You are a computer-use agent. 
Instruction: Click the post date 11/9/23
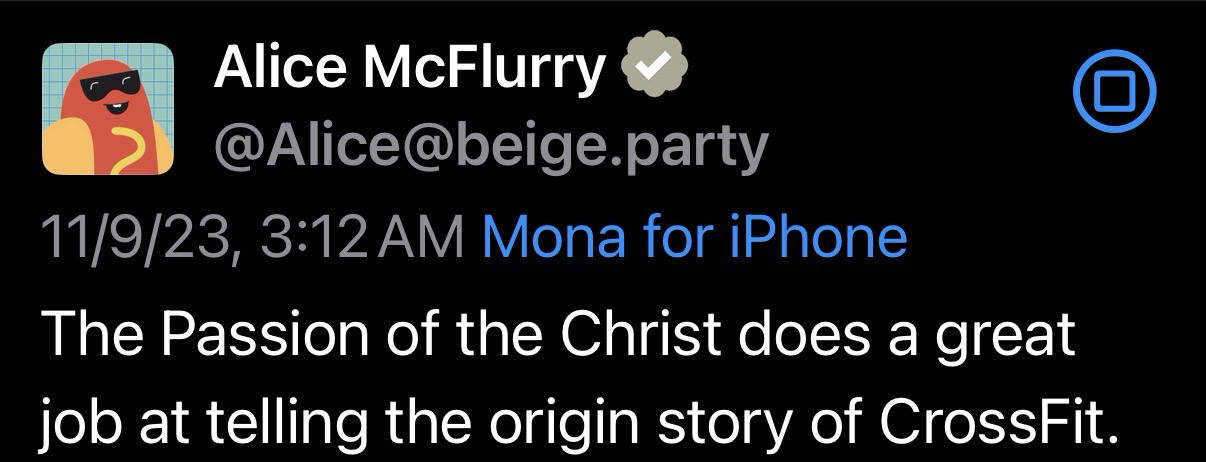click(x=132, y=238)
